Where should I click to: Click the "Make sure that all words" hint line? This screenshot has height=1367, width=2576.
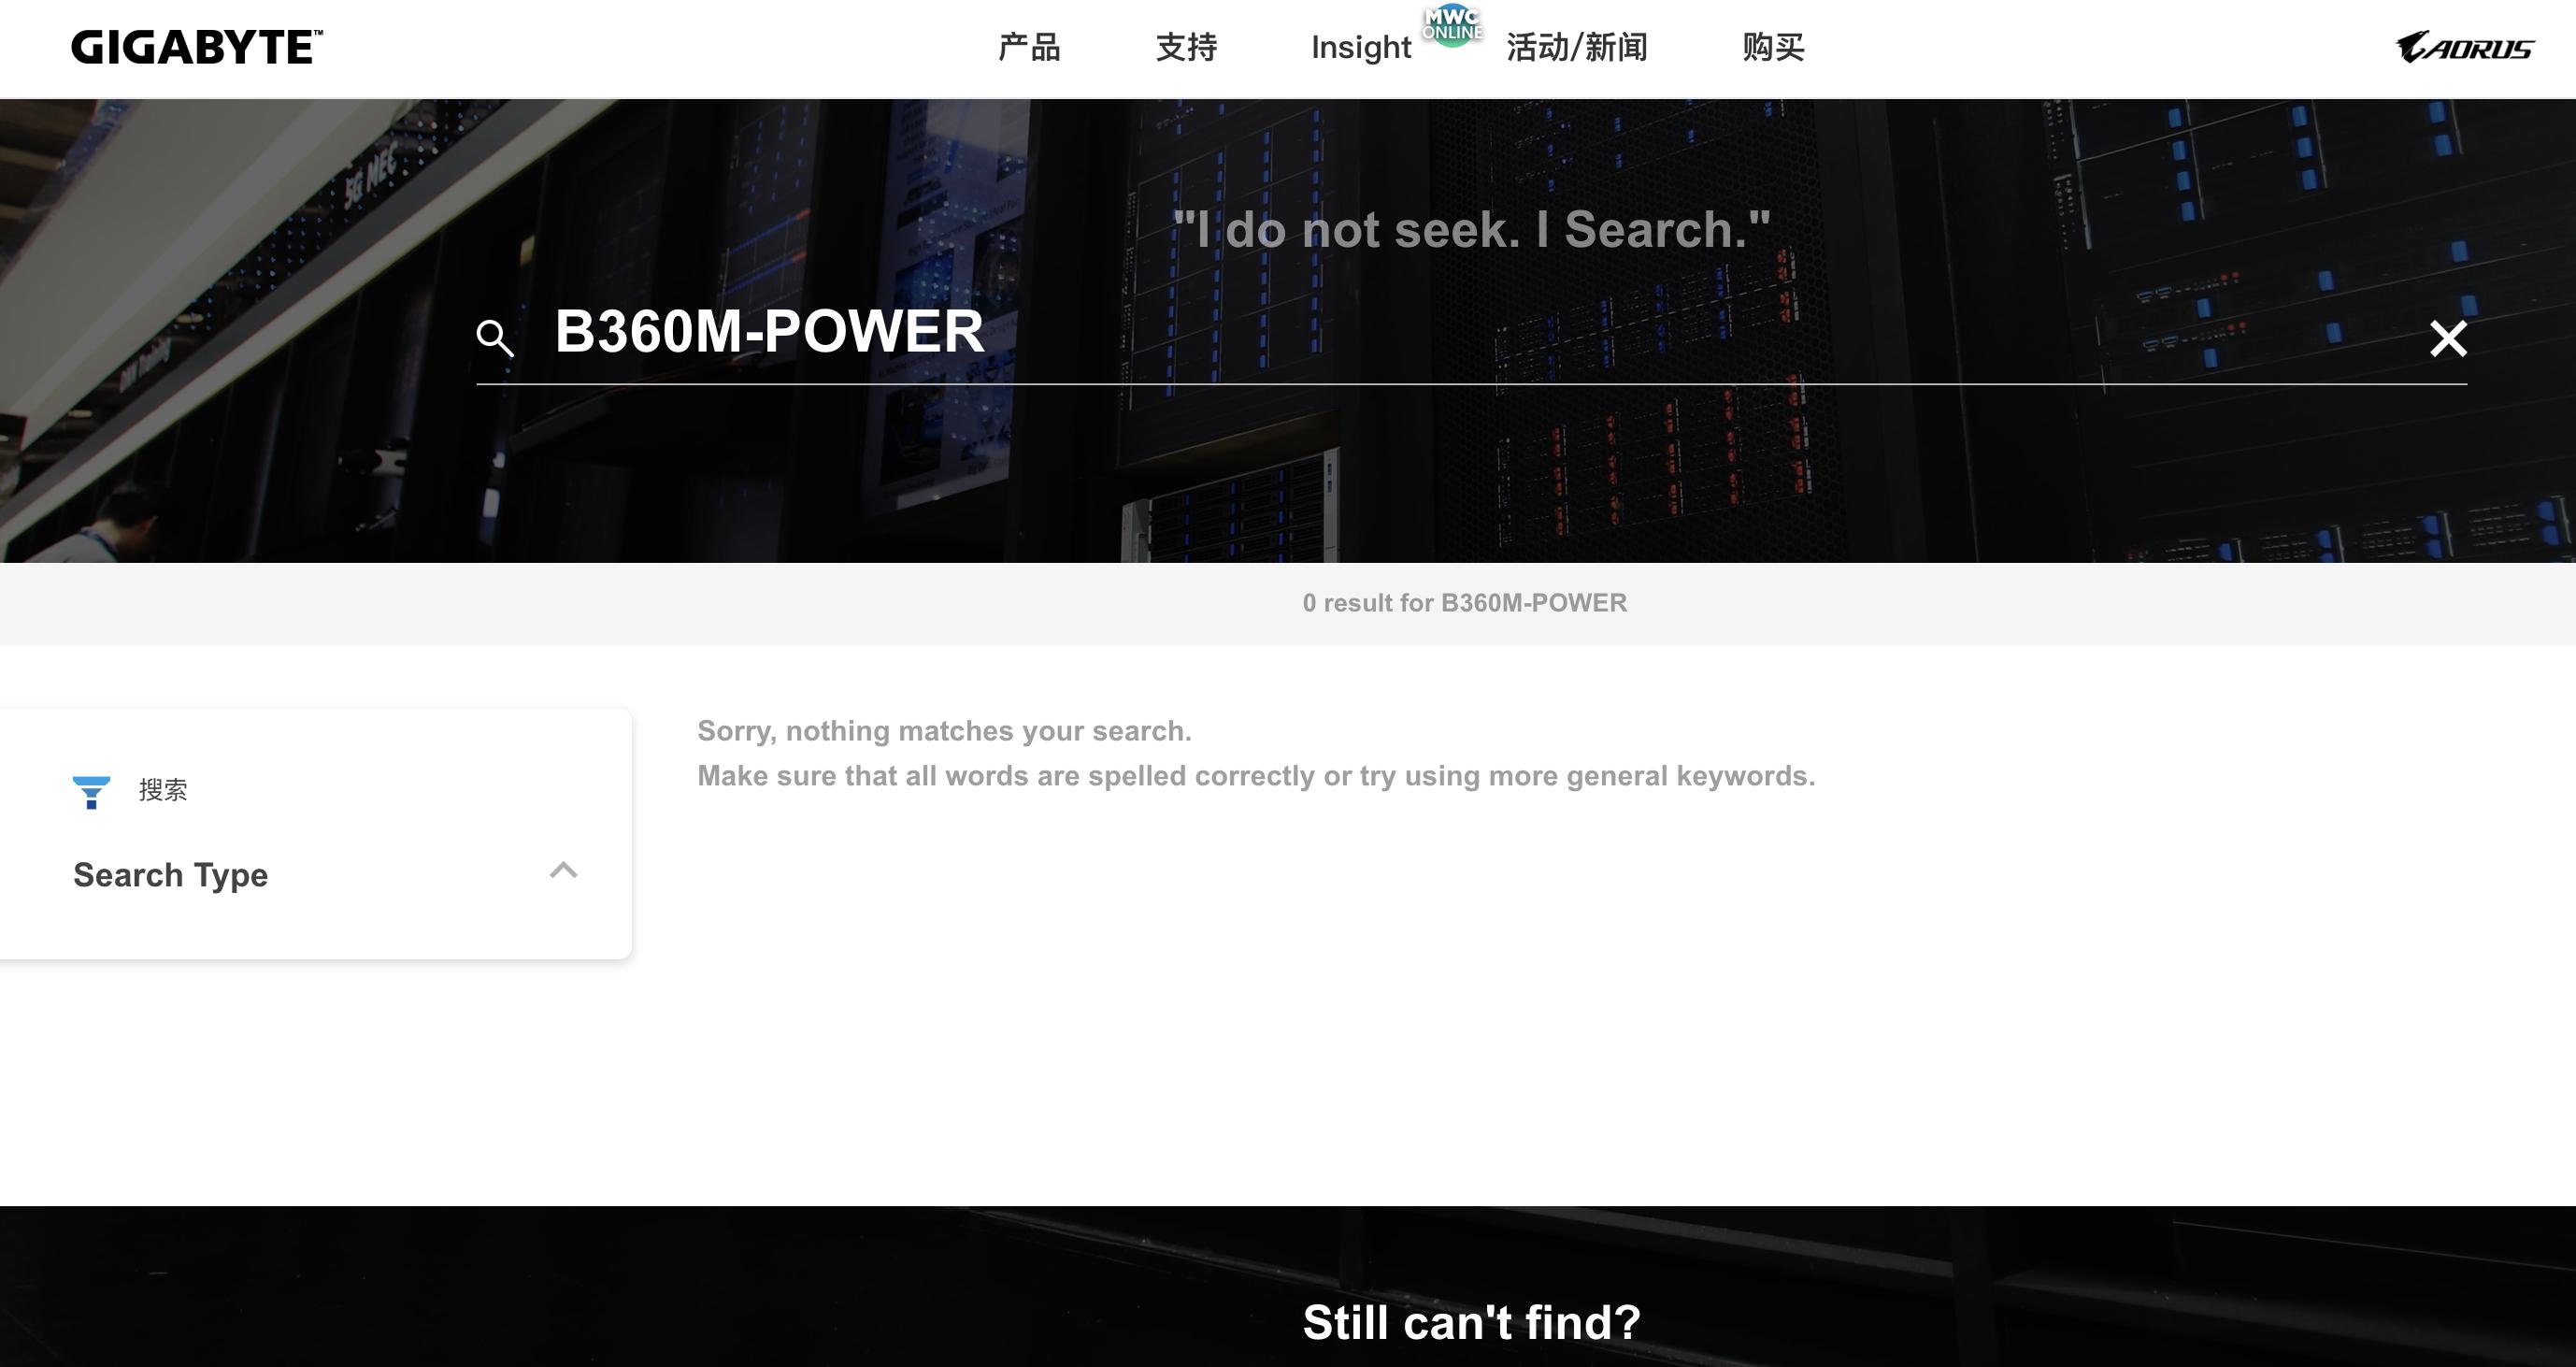[x=1255, y=776]
